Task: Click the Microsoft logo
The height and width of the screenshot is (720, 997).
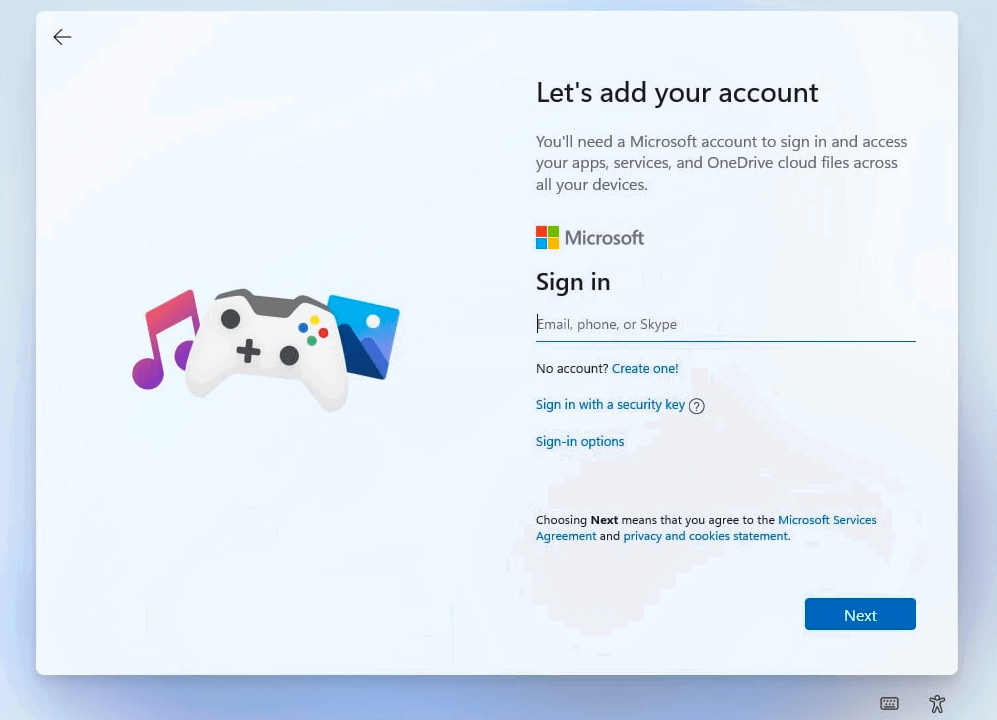Action: pyautogui.click(x=589, y=237)
